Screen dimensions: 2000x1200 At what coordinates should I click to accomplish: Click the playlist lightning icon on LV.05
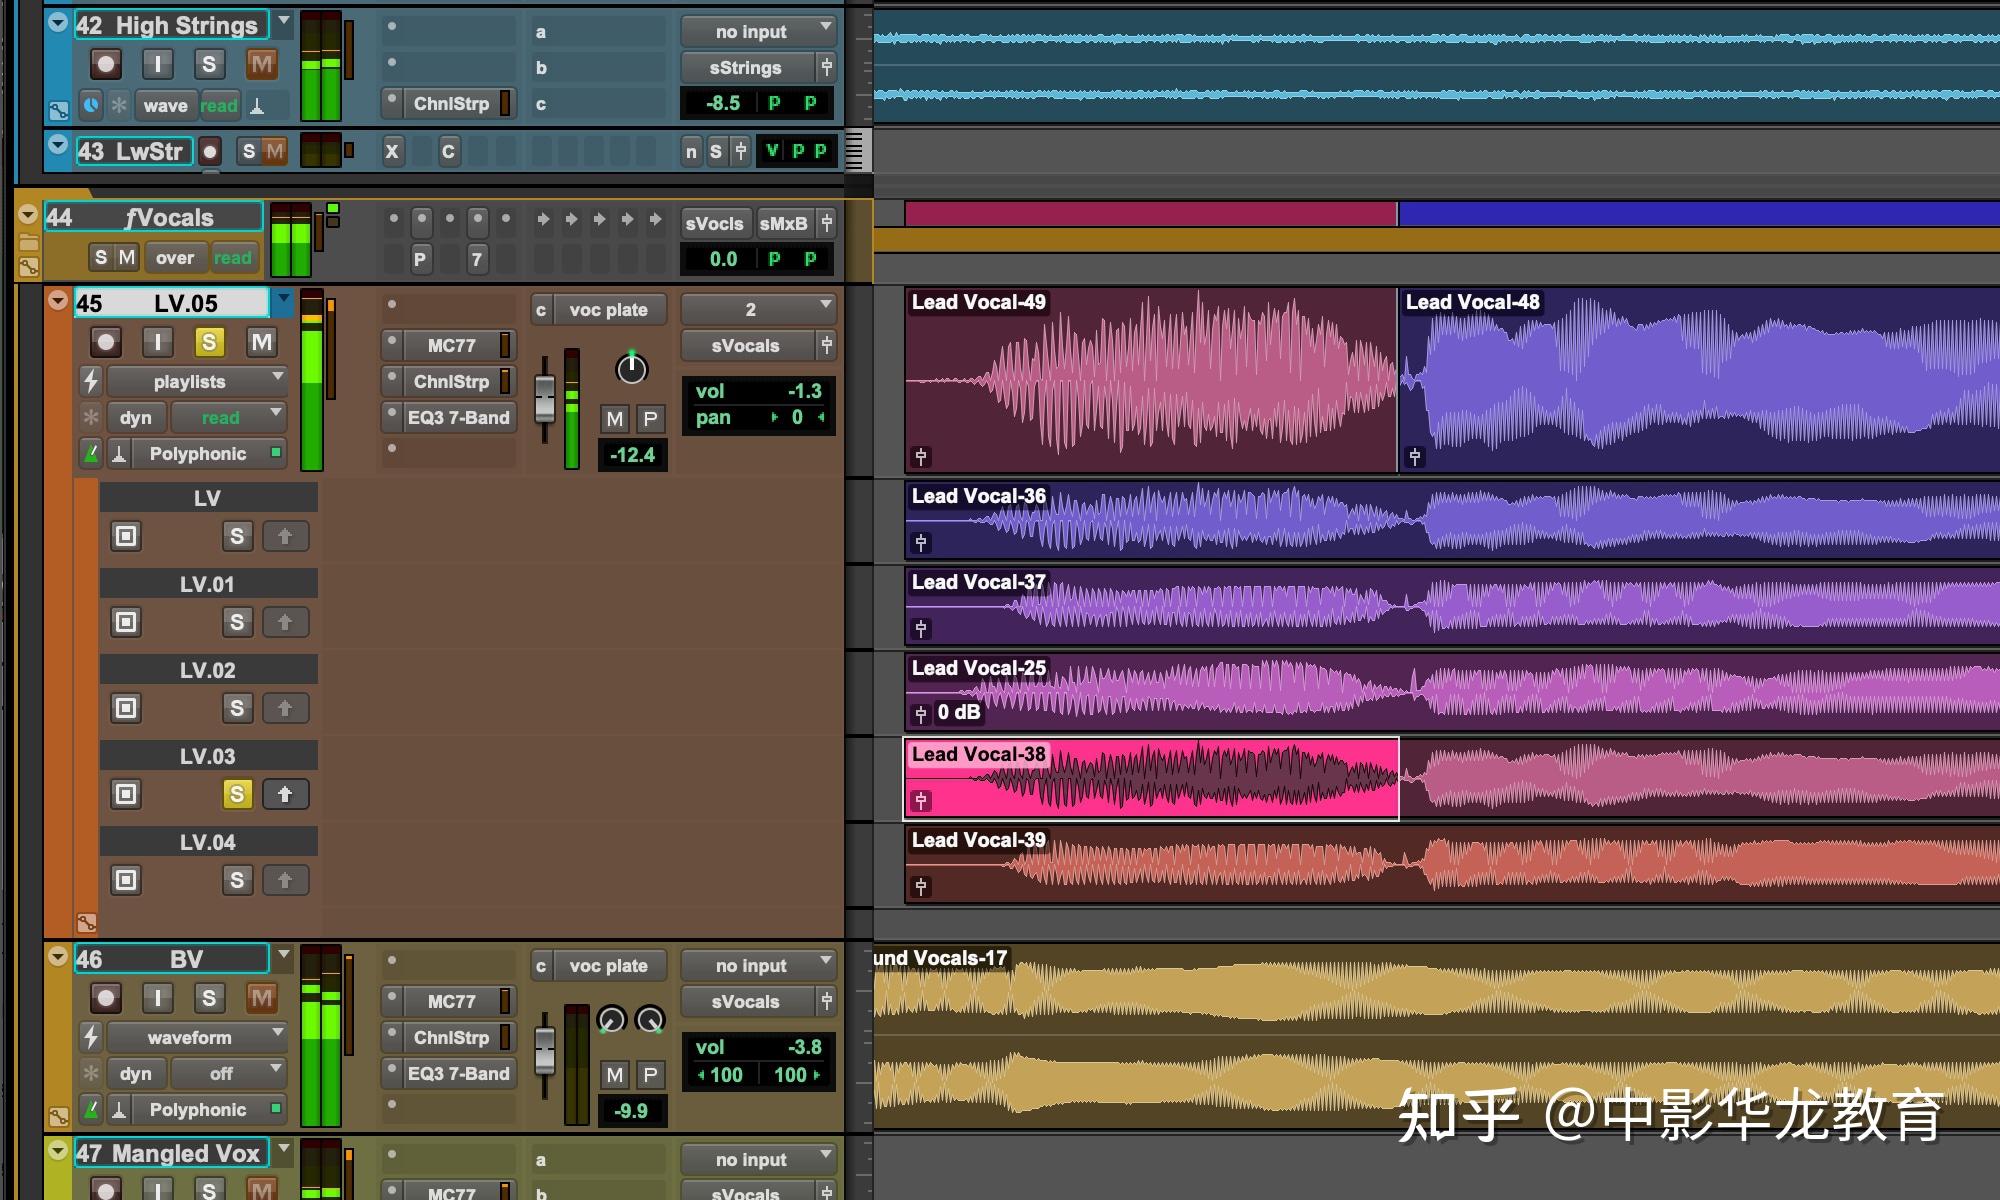(91, 381)
